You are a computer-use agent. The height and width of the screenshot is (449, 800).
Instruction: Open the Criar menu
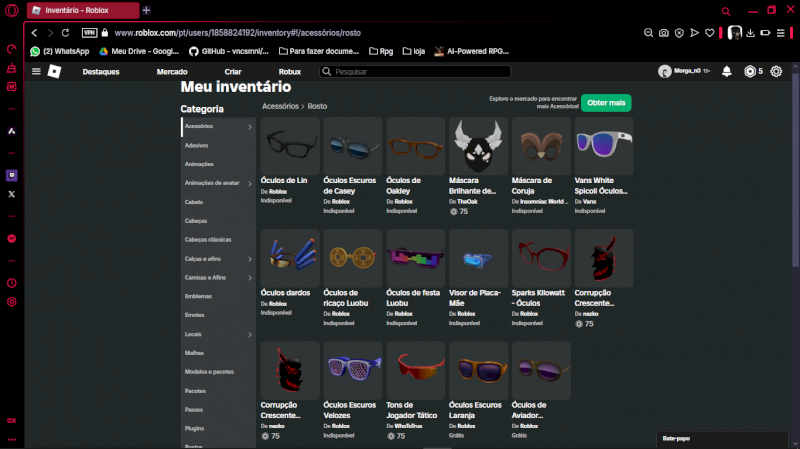click(x=233, y=72)
